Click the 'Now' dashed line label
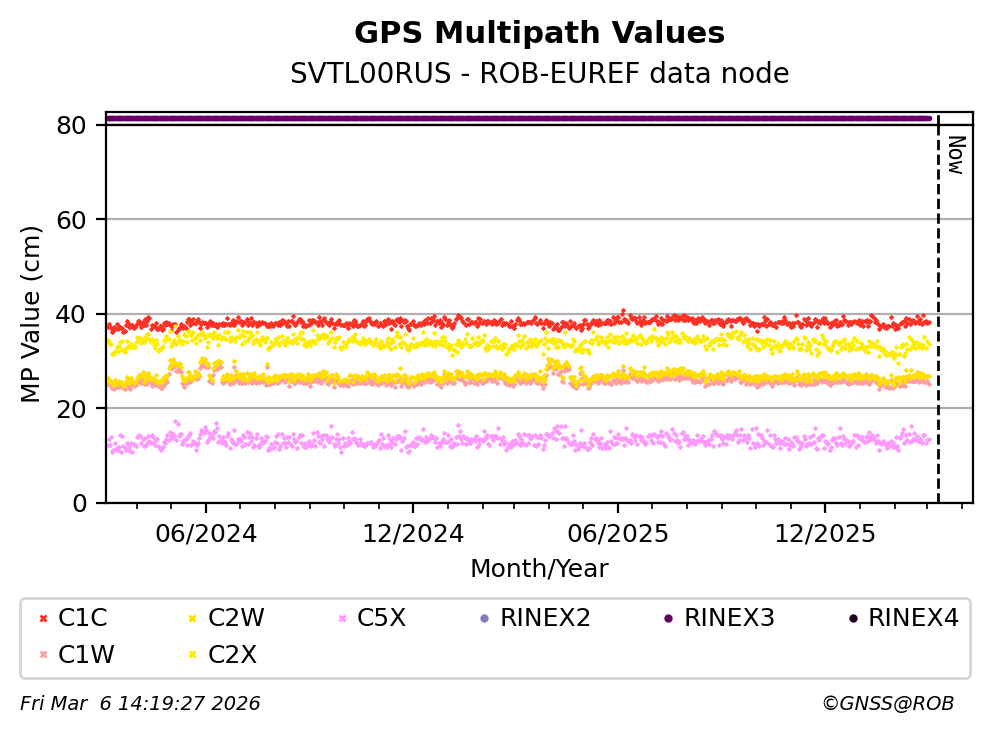The height and width of the screenshot is (734, 992). tap(955, 155)
